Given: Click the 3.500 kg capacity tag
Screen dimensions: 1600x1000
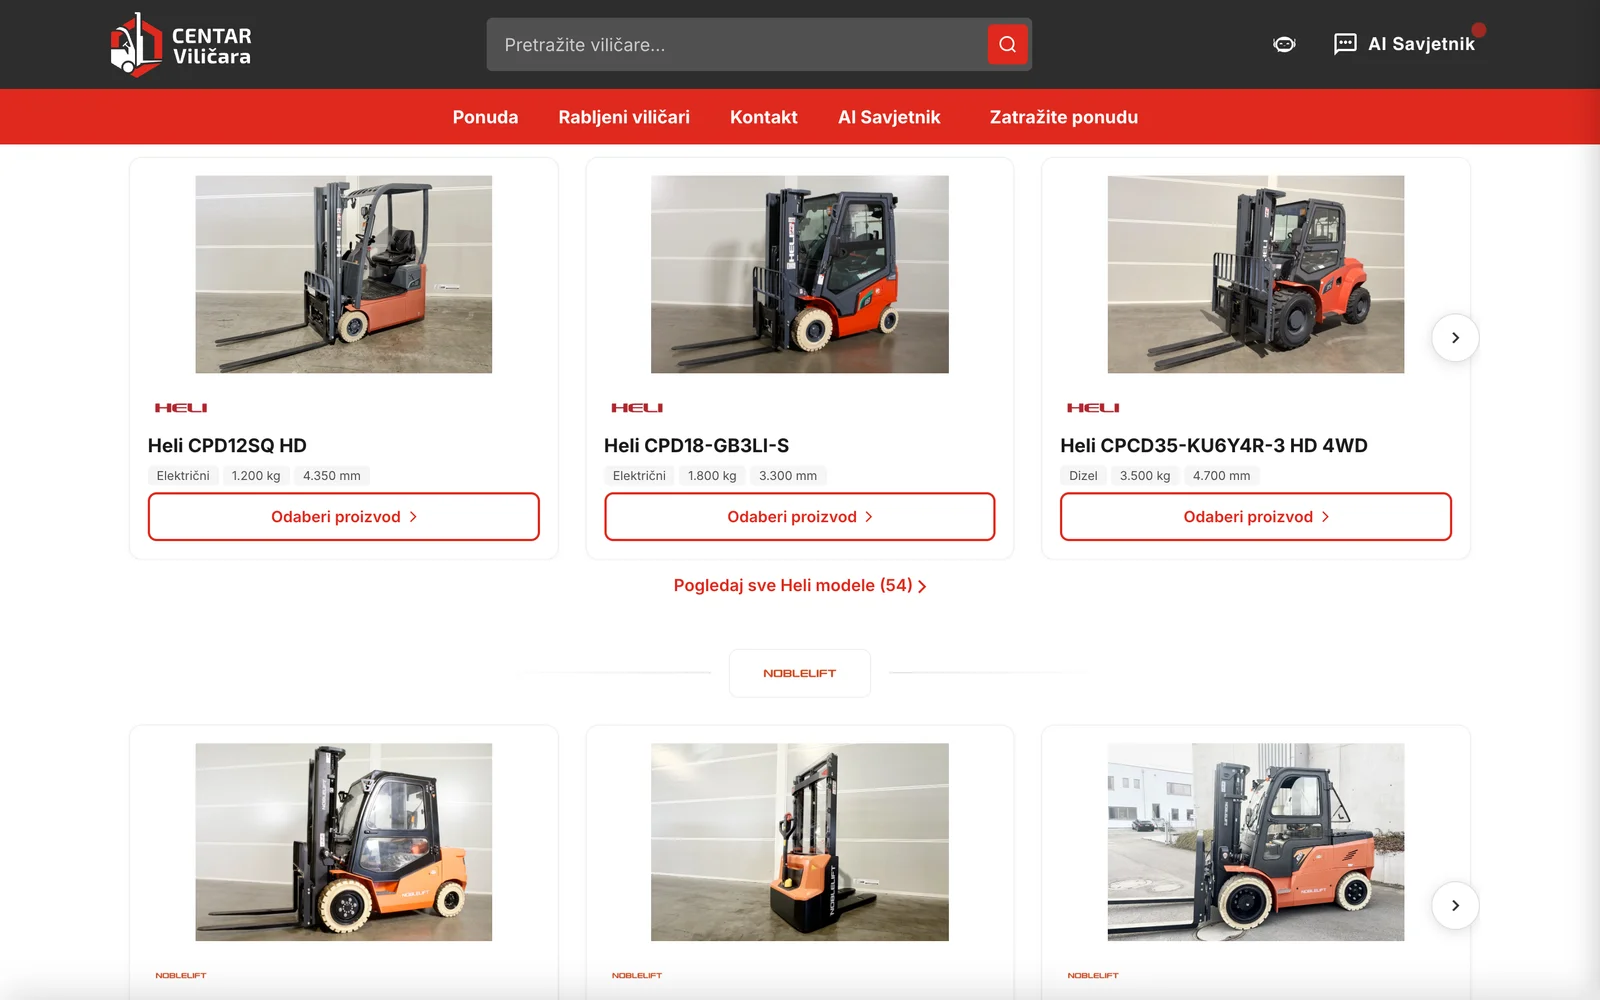Looking at the screenshot, I should 1145,476.
